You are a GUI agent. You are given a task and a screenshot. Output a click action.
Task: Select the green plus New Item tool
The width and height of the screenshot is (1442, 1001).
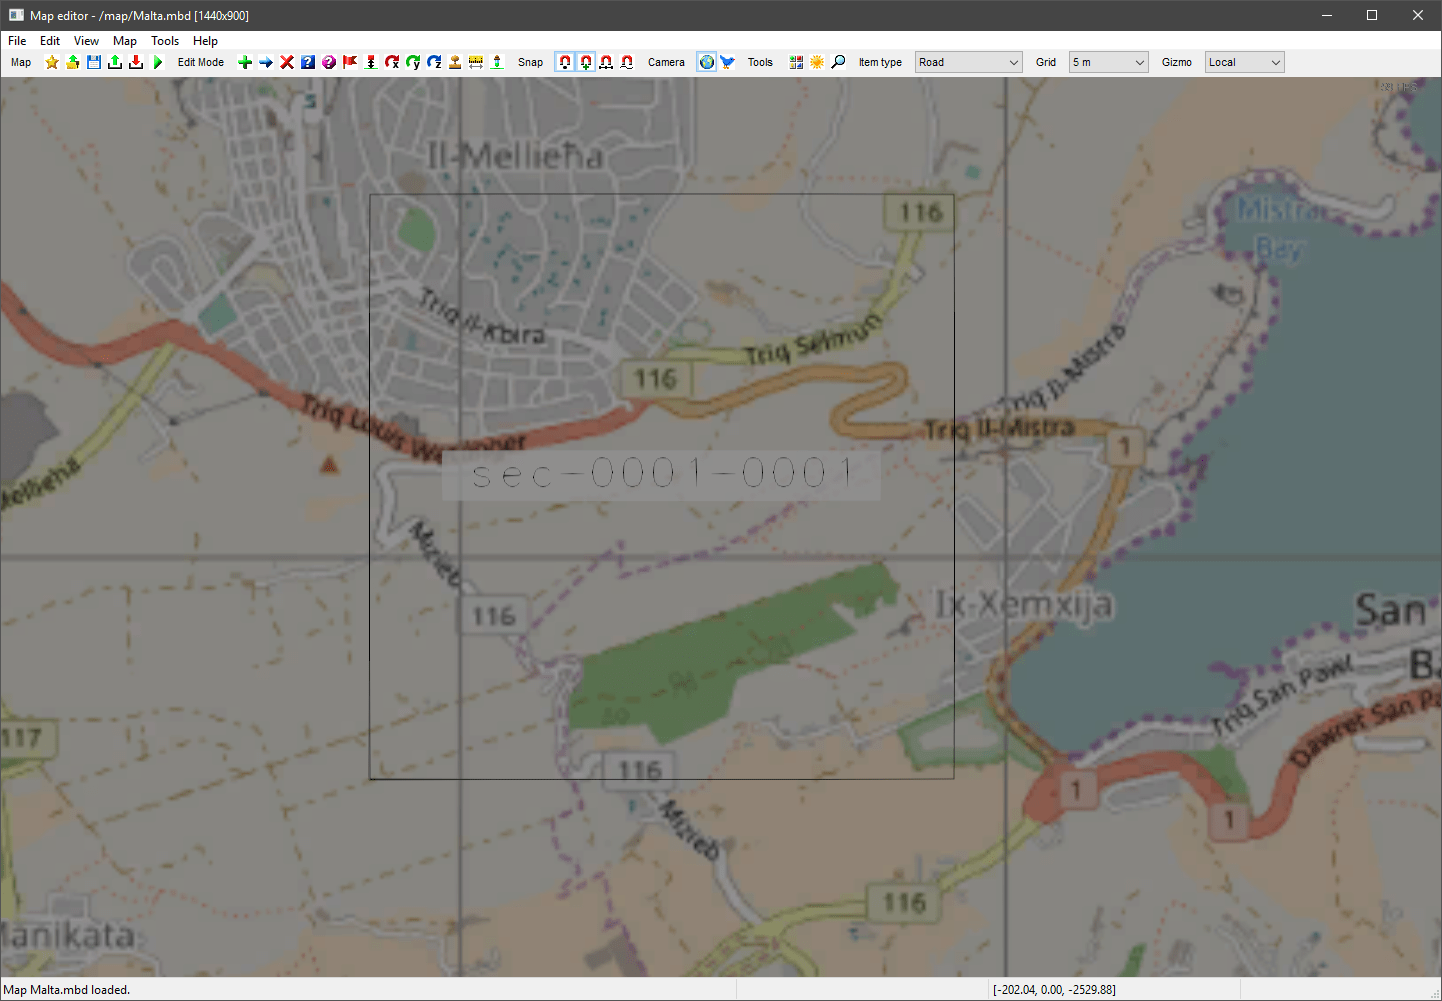[245, 62]
